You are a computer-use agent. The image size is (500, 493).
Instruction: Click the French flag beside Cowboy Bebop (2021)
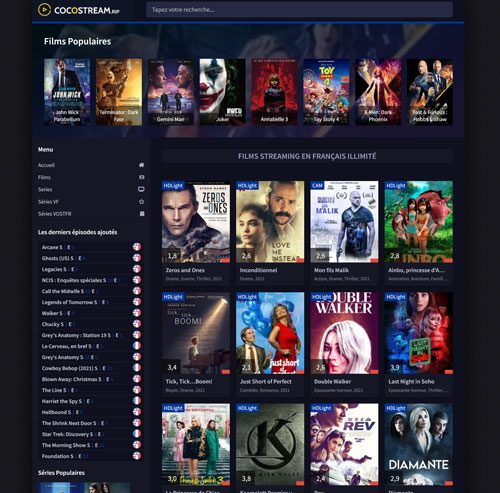click(137, 368)
